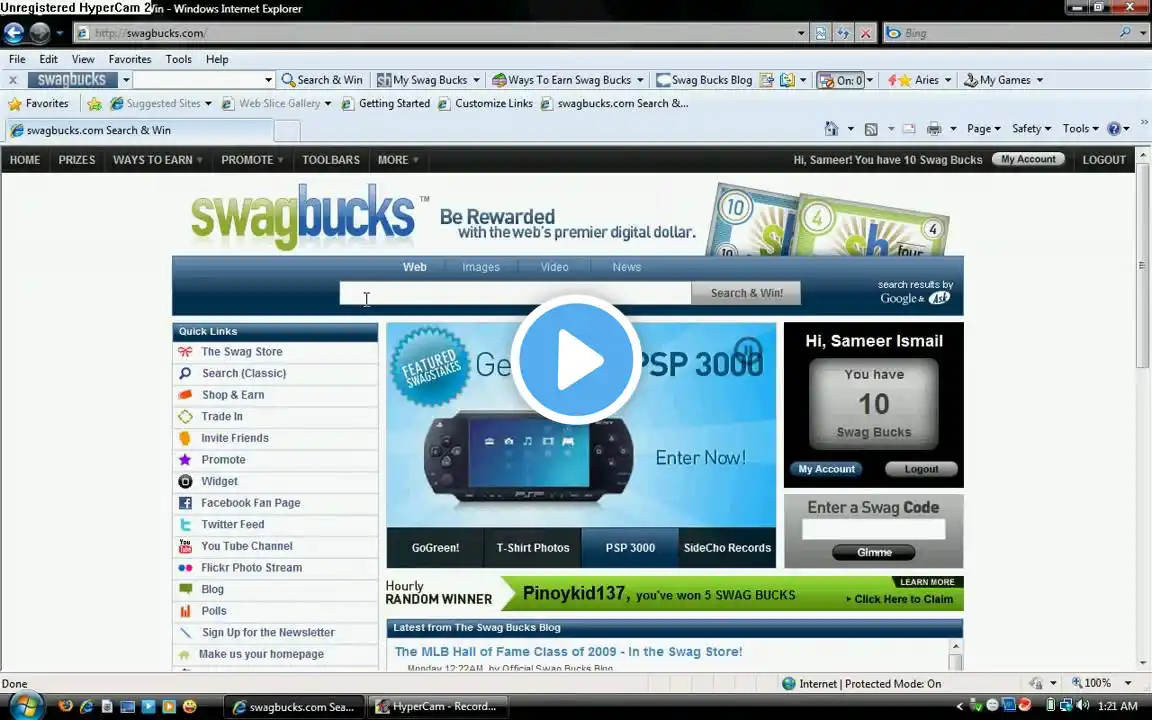Click the Swag Store gift icon
1152x720 pixels.
tap(185, 352)
